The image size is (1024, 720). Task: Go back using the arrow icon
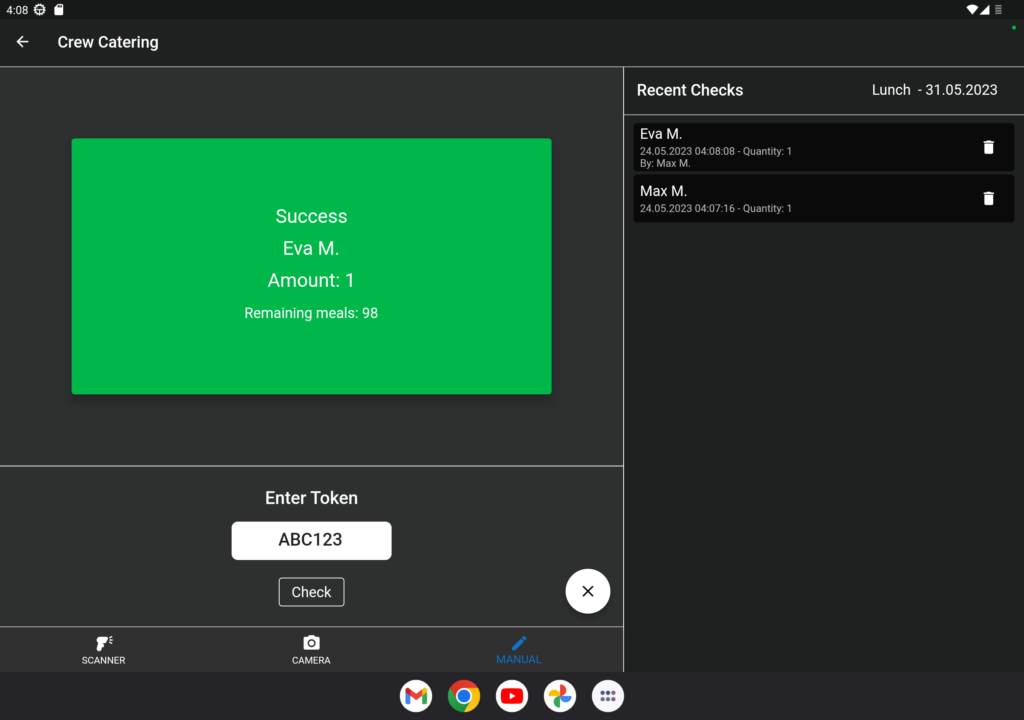coord(22,42)
